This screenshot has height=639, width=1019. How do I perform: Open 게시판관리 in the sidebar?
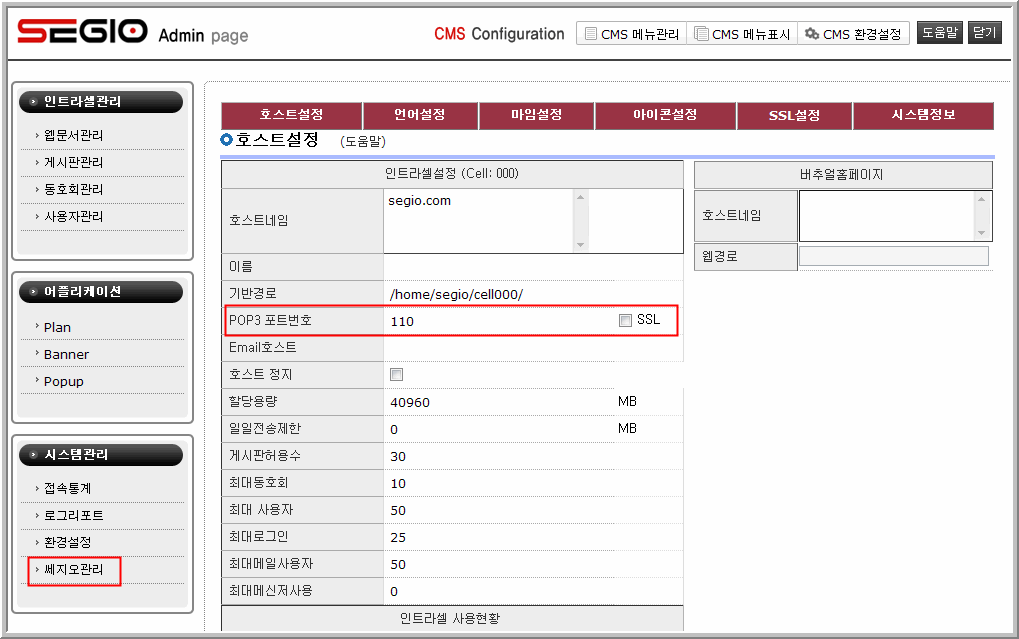(74, 162)
